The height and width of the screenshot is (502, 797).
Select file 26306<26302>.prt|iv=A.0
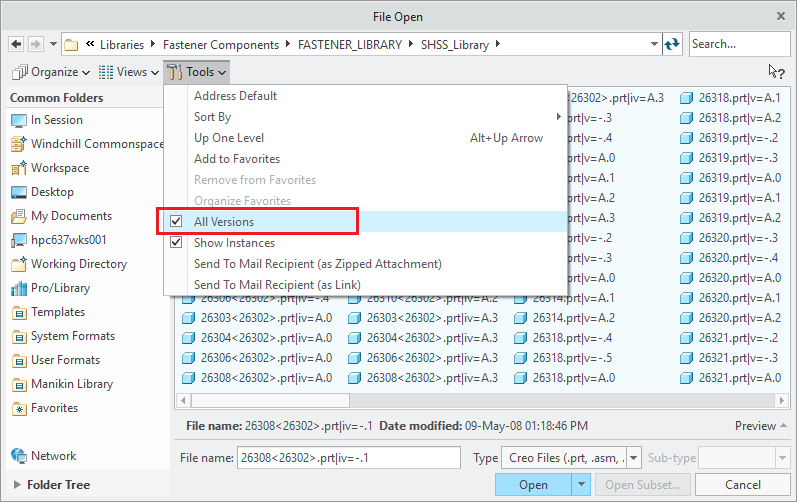[x=257, y=358]
